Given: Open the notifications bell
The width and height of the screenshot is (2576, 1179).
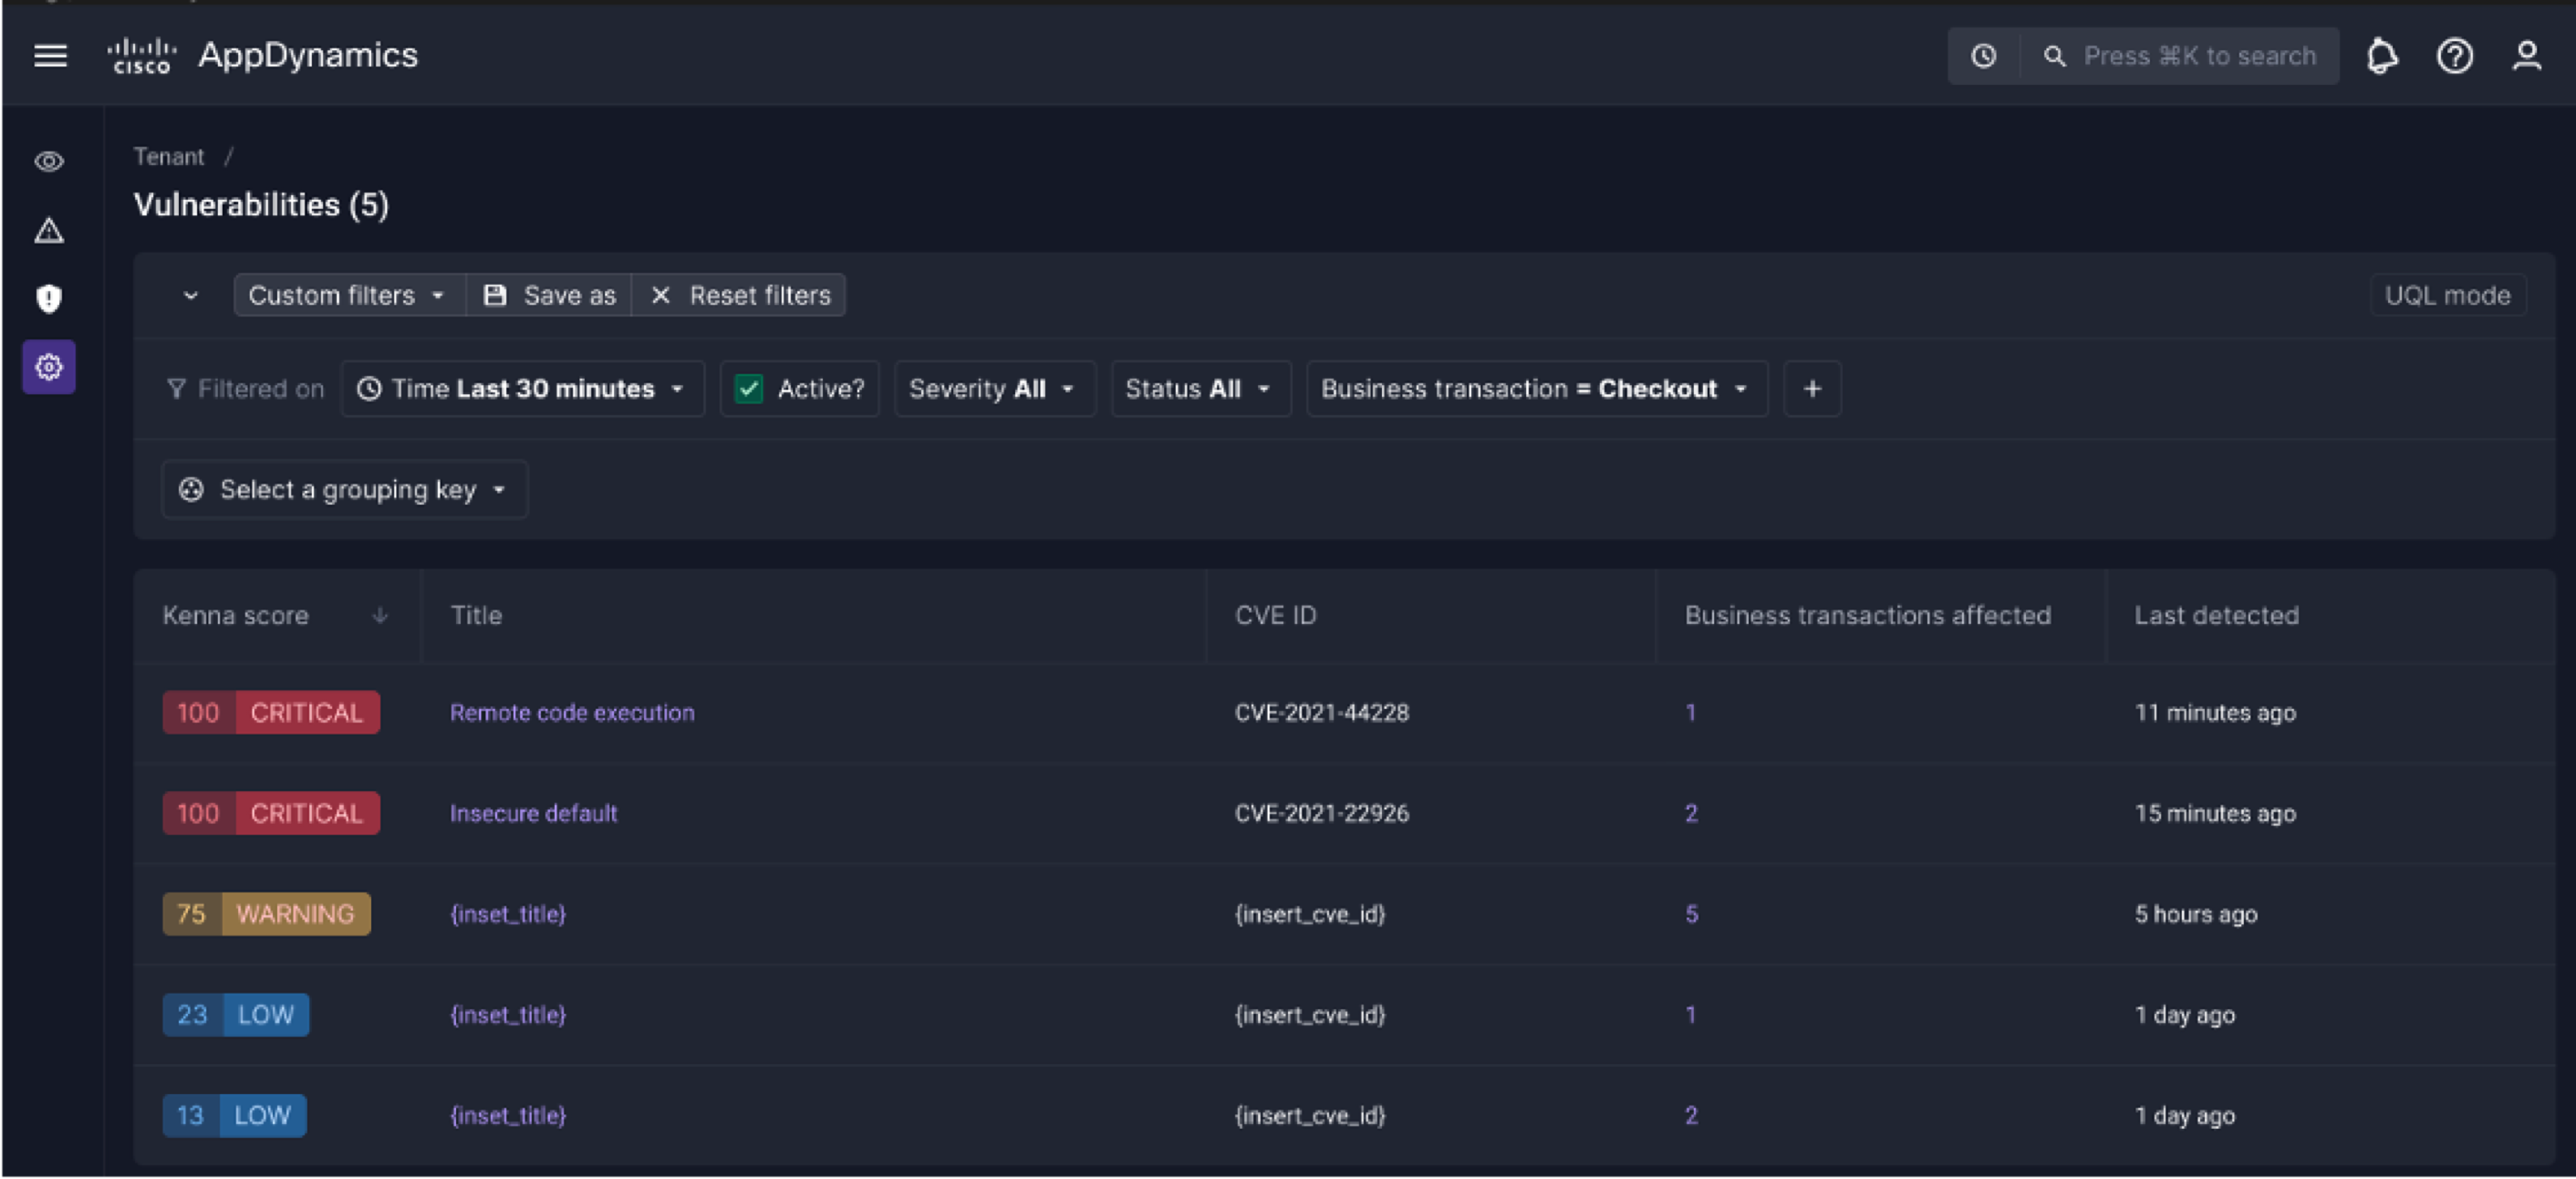Looking at the screenshot, I should click(2382, 56).
